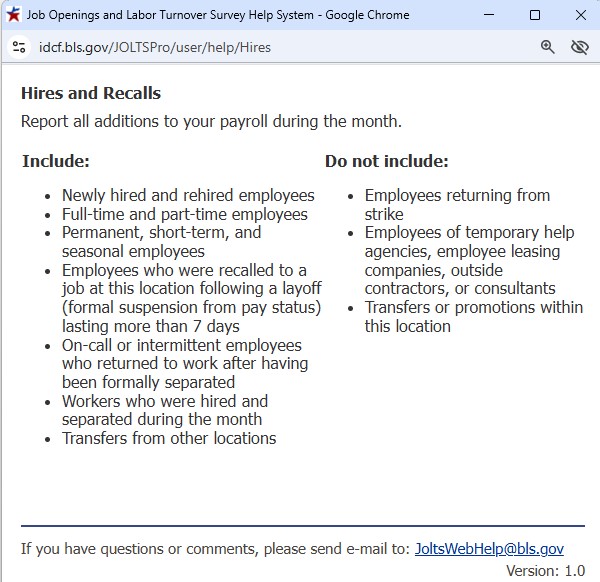Viewport: 600px width, 582px height.
Task: Open the zoom magnifier icon in address bar
Action: pyautogui.click(x=547, y=47)
